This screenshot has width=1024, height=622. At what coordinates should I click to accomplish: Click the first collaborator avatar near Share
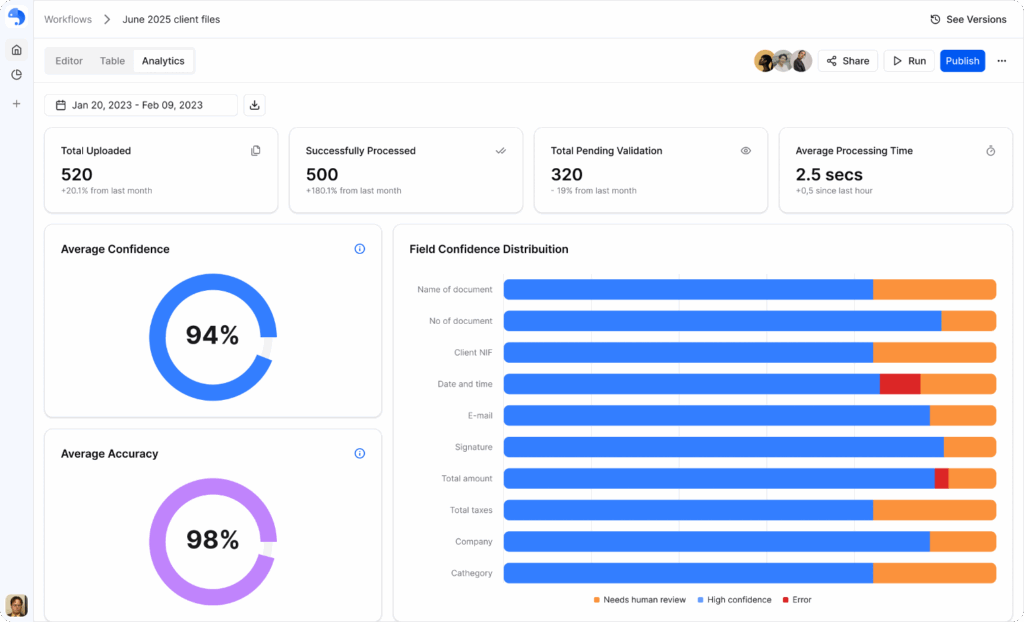click(x=765, y=60)
